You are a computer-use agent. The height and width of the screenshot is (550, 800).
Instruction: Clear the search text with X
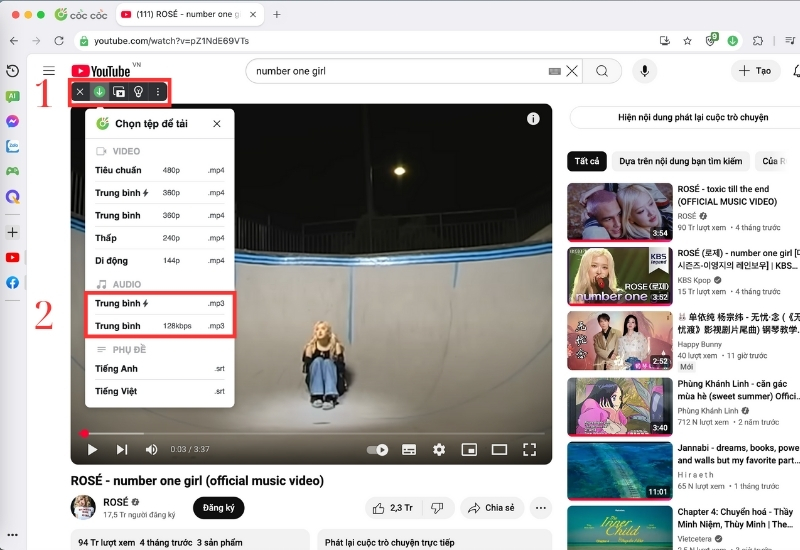coord(572,71)
